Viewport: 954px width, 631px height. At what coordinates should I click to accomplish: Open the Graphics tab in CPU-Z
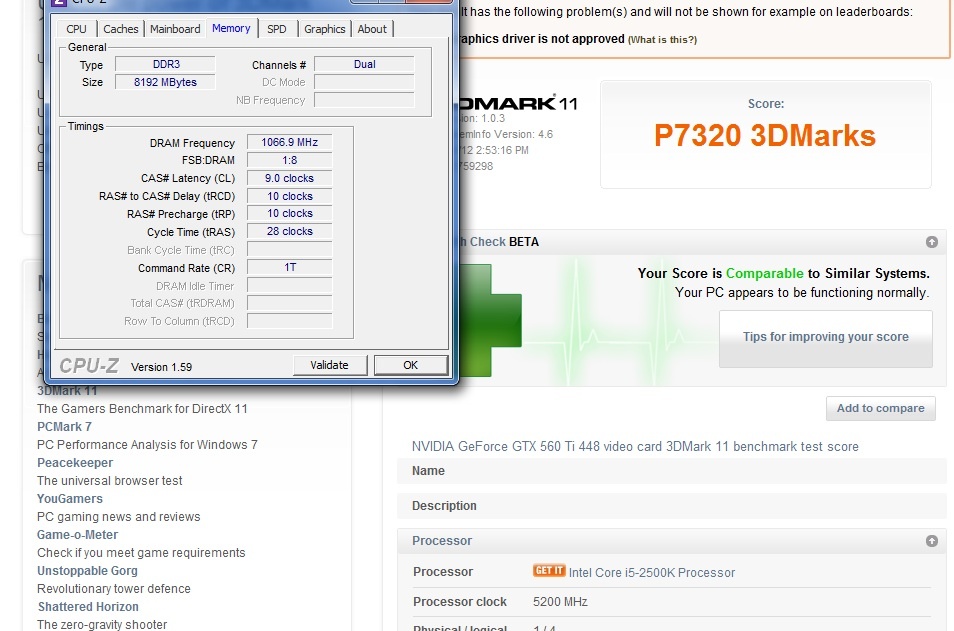(324, 29)
